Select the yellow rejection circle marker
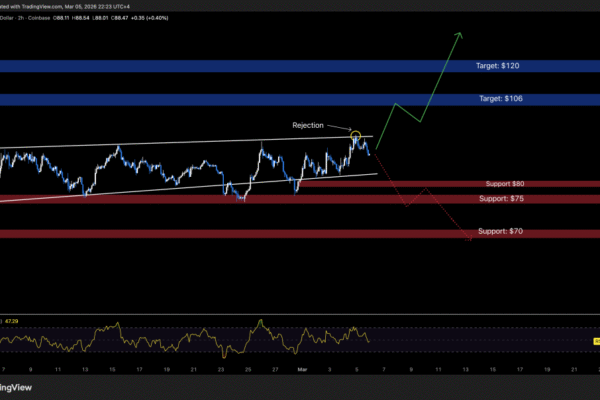 tap(355, 135)
